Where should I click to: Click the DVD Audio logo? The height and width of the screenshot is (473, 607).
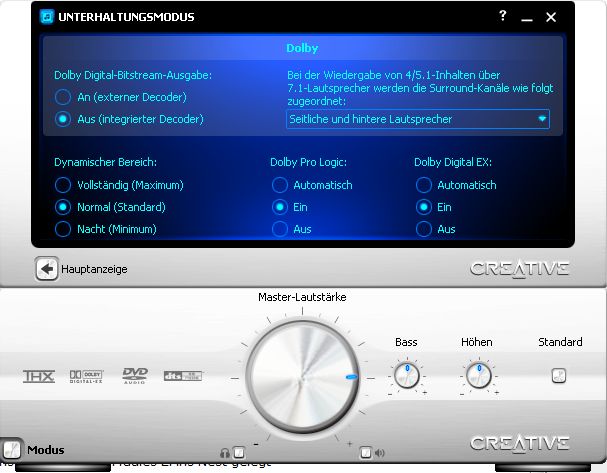(135, 375)
